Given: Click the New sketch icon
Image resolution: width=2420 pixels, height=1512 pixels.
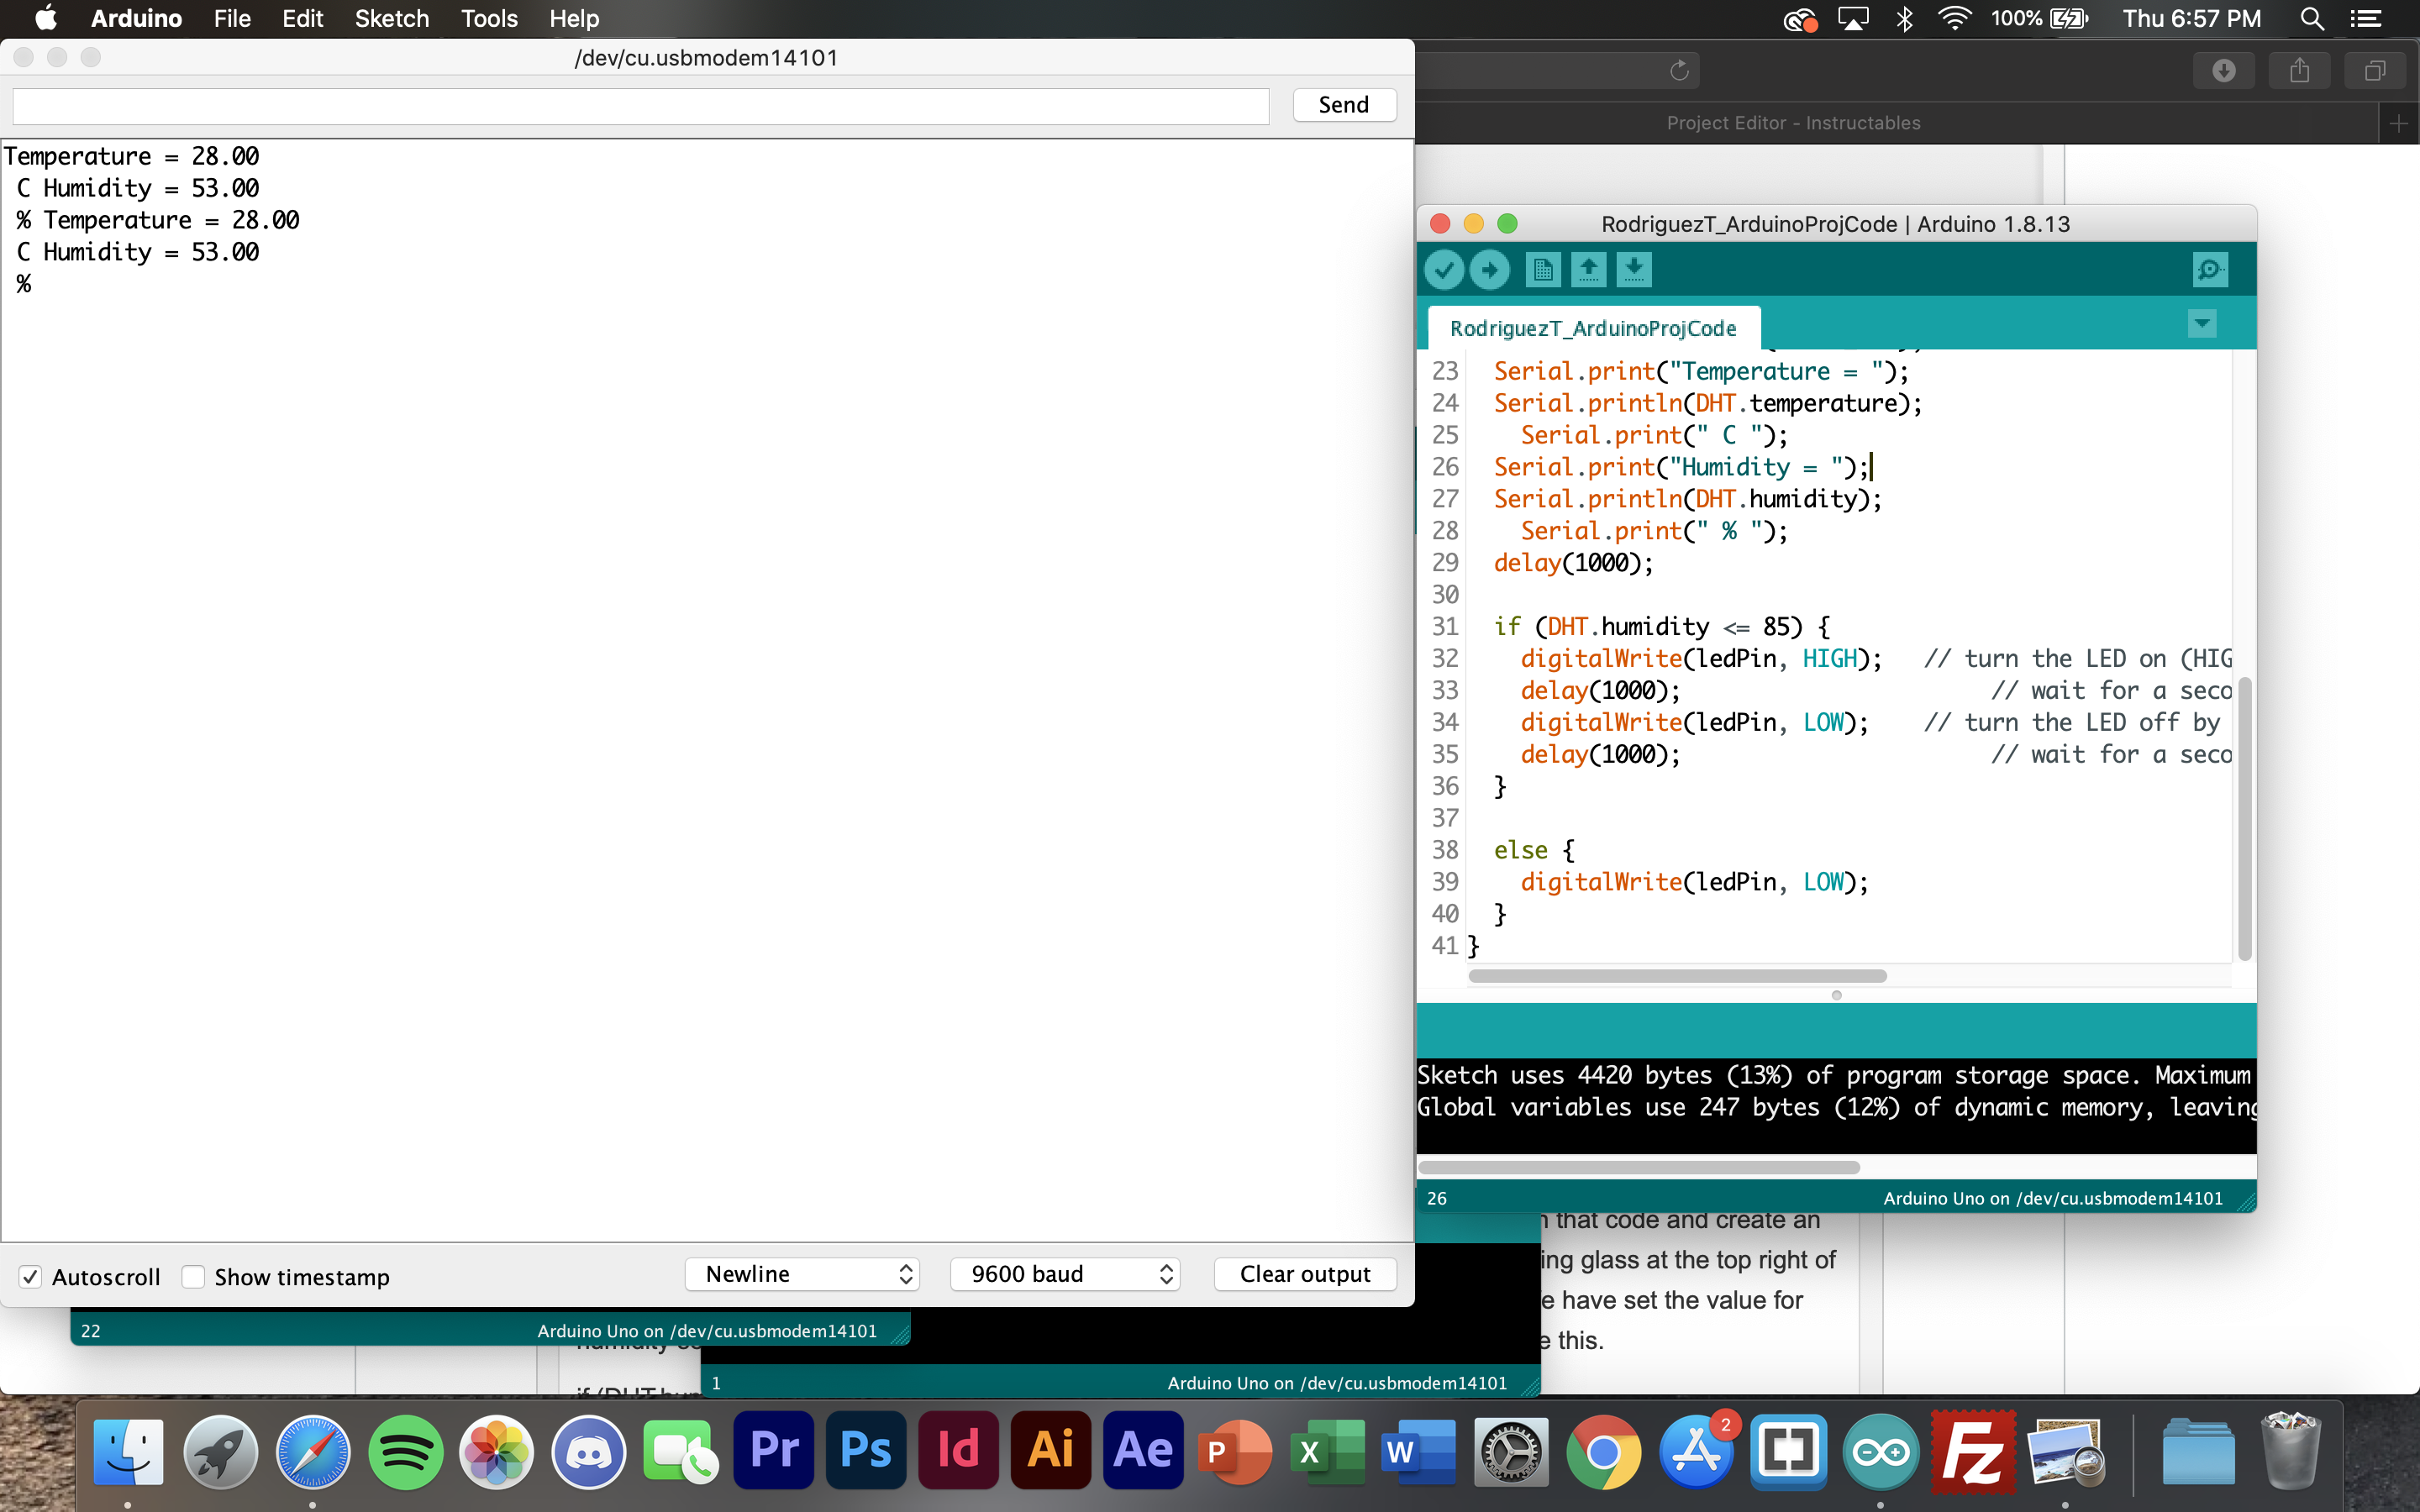Looking at the screenshot, I should pos(1542,269).
